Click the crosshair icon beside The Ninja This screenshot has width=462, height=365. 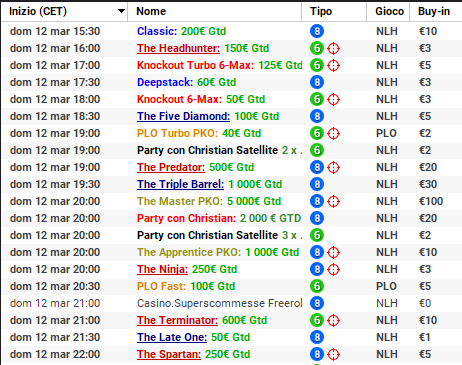(x=333, y=269)
